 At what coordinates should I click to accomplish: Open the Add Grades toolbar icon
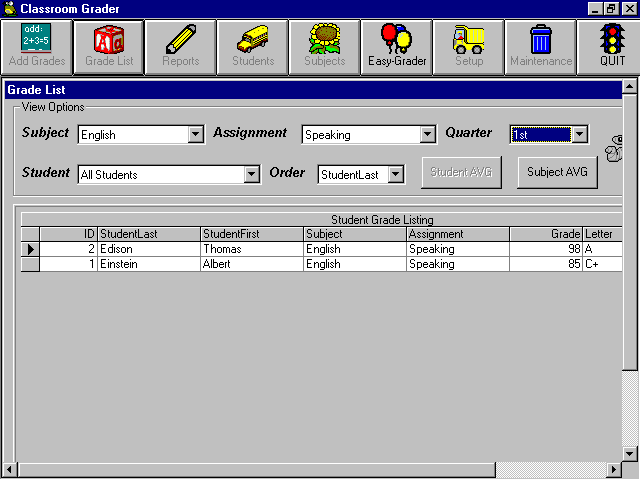(36, 47)
